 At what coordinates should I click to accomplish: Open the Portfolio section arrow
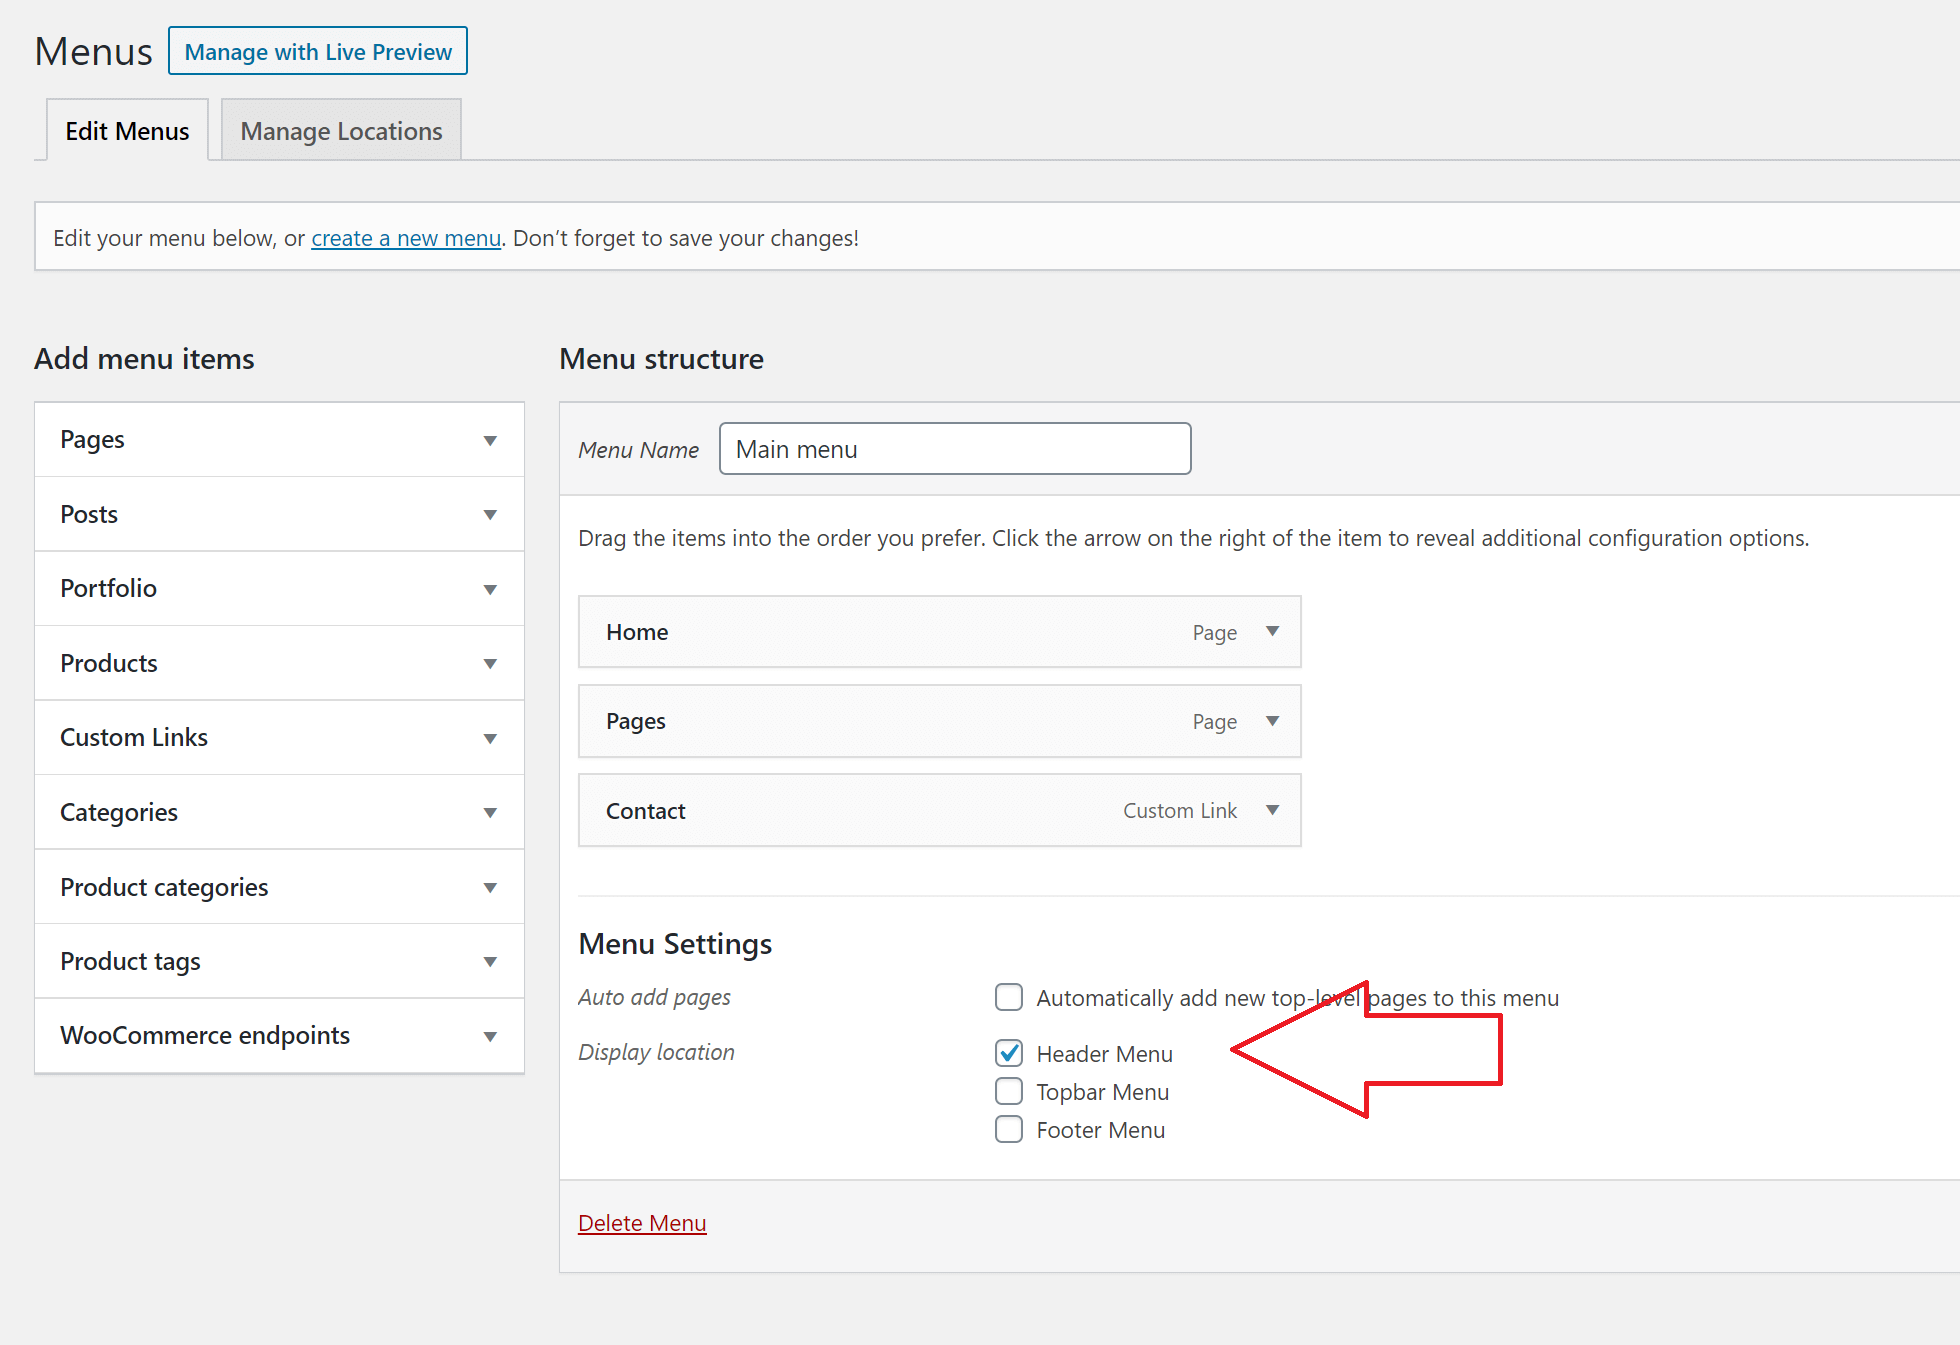point(490,590)
